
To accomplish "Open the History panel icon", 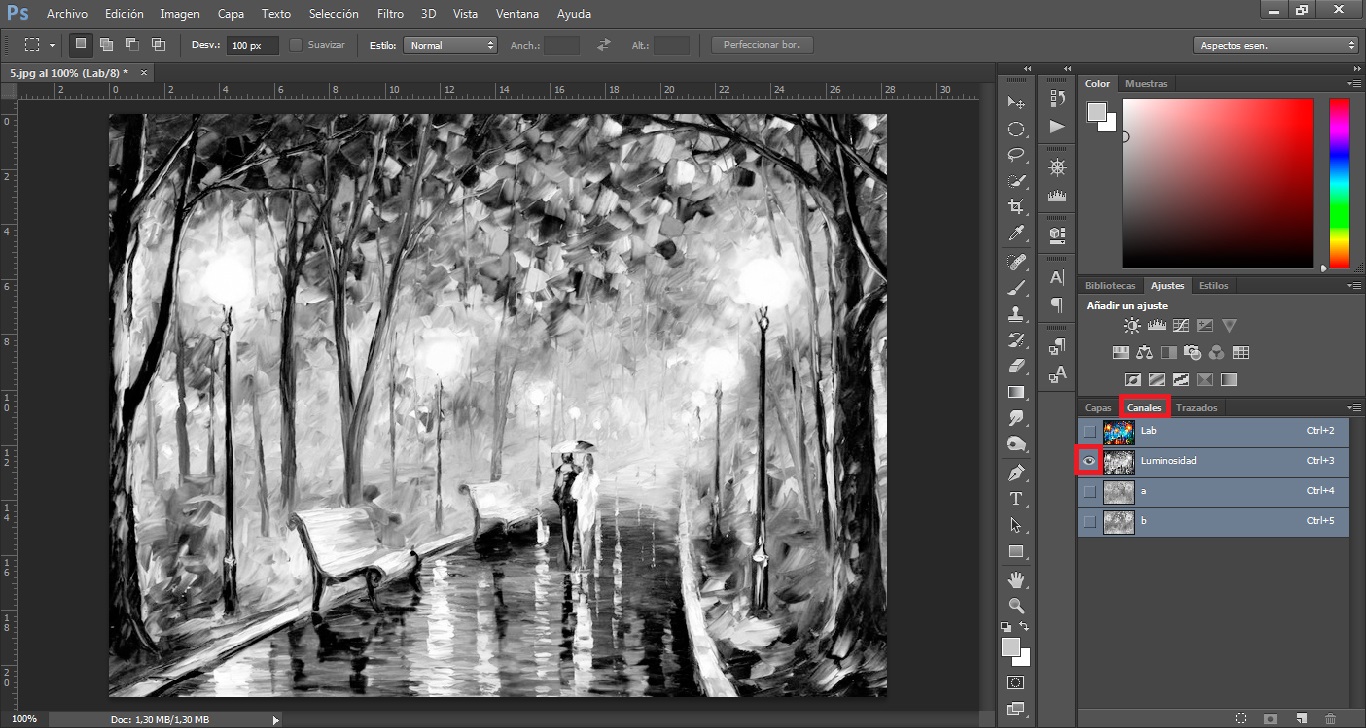I will point(1057,99).
